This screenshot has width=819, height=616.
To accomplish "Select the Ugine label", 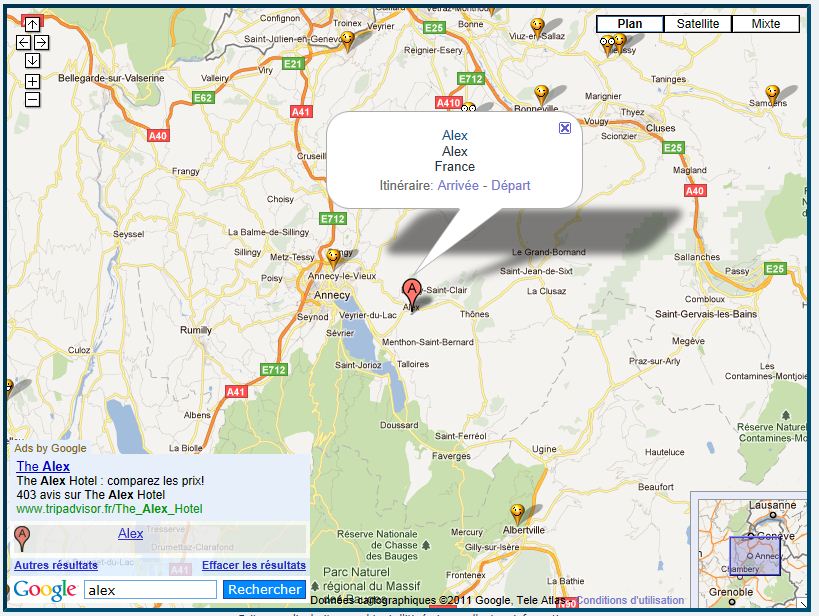I will [544, 449].
